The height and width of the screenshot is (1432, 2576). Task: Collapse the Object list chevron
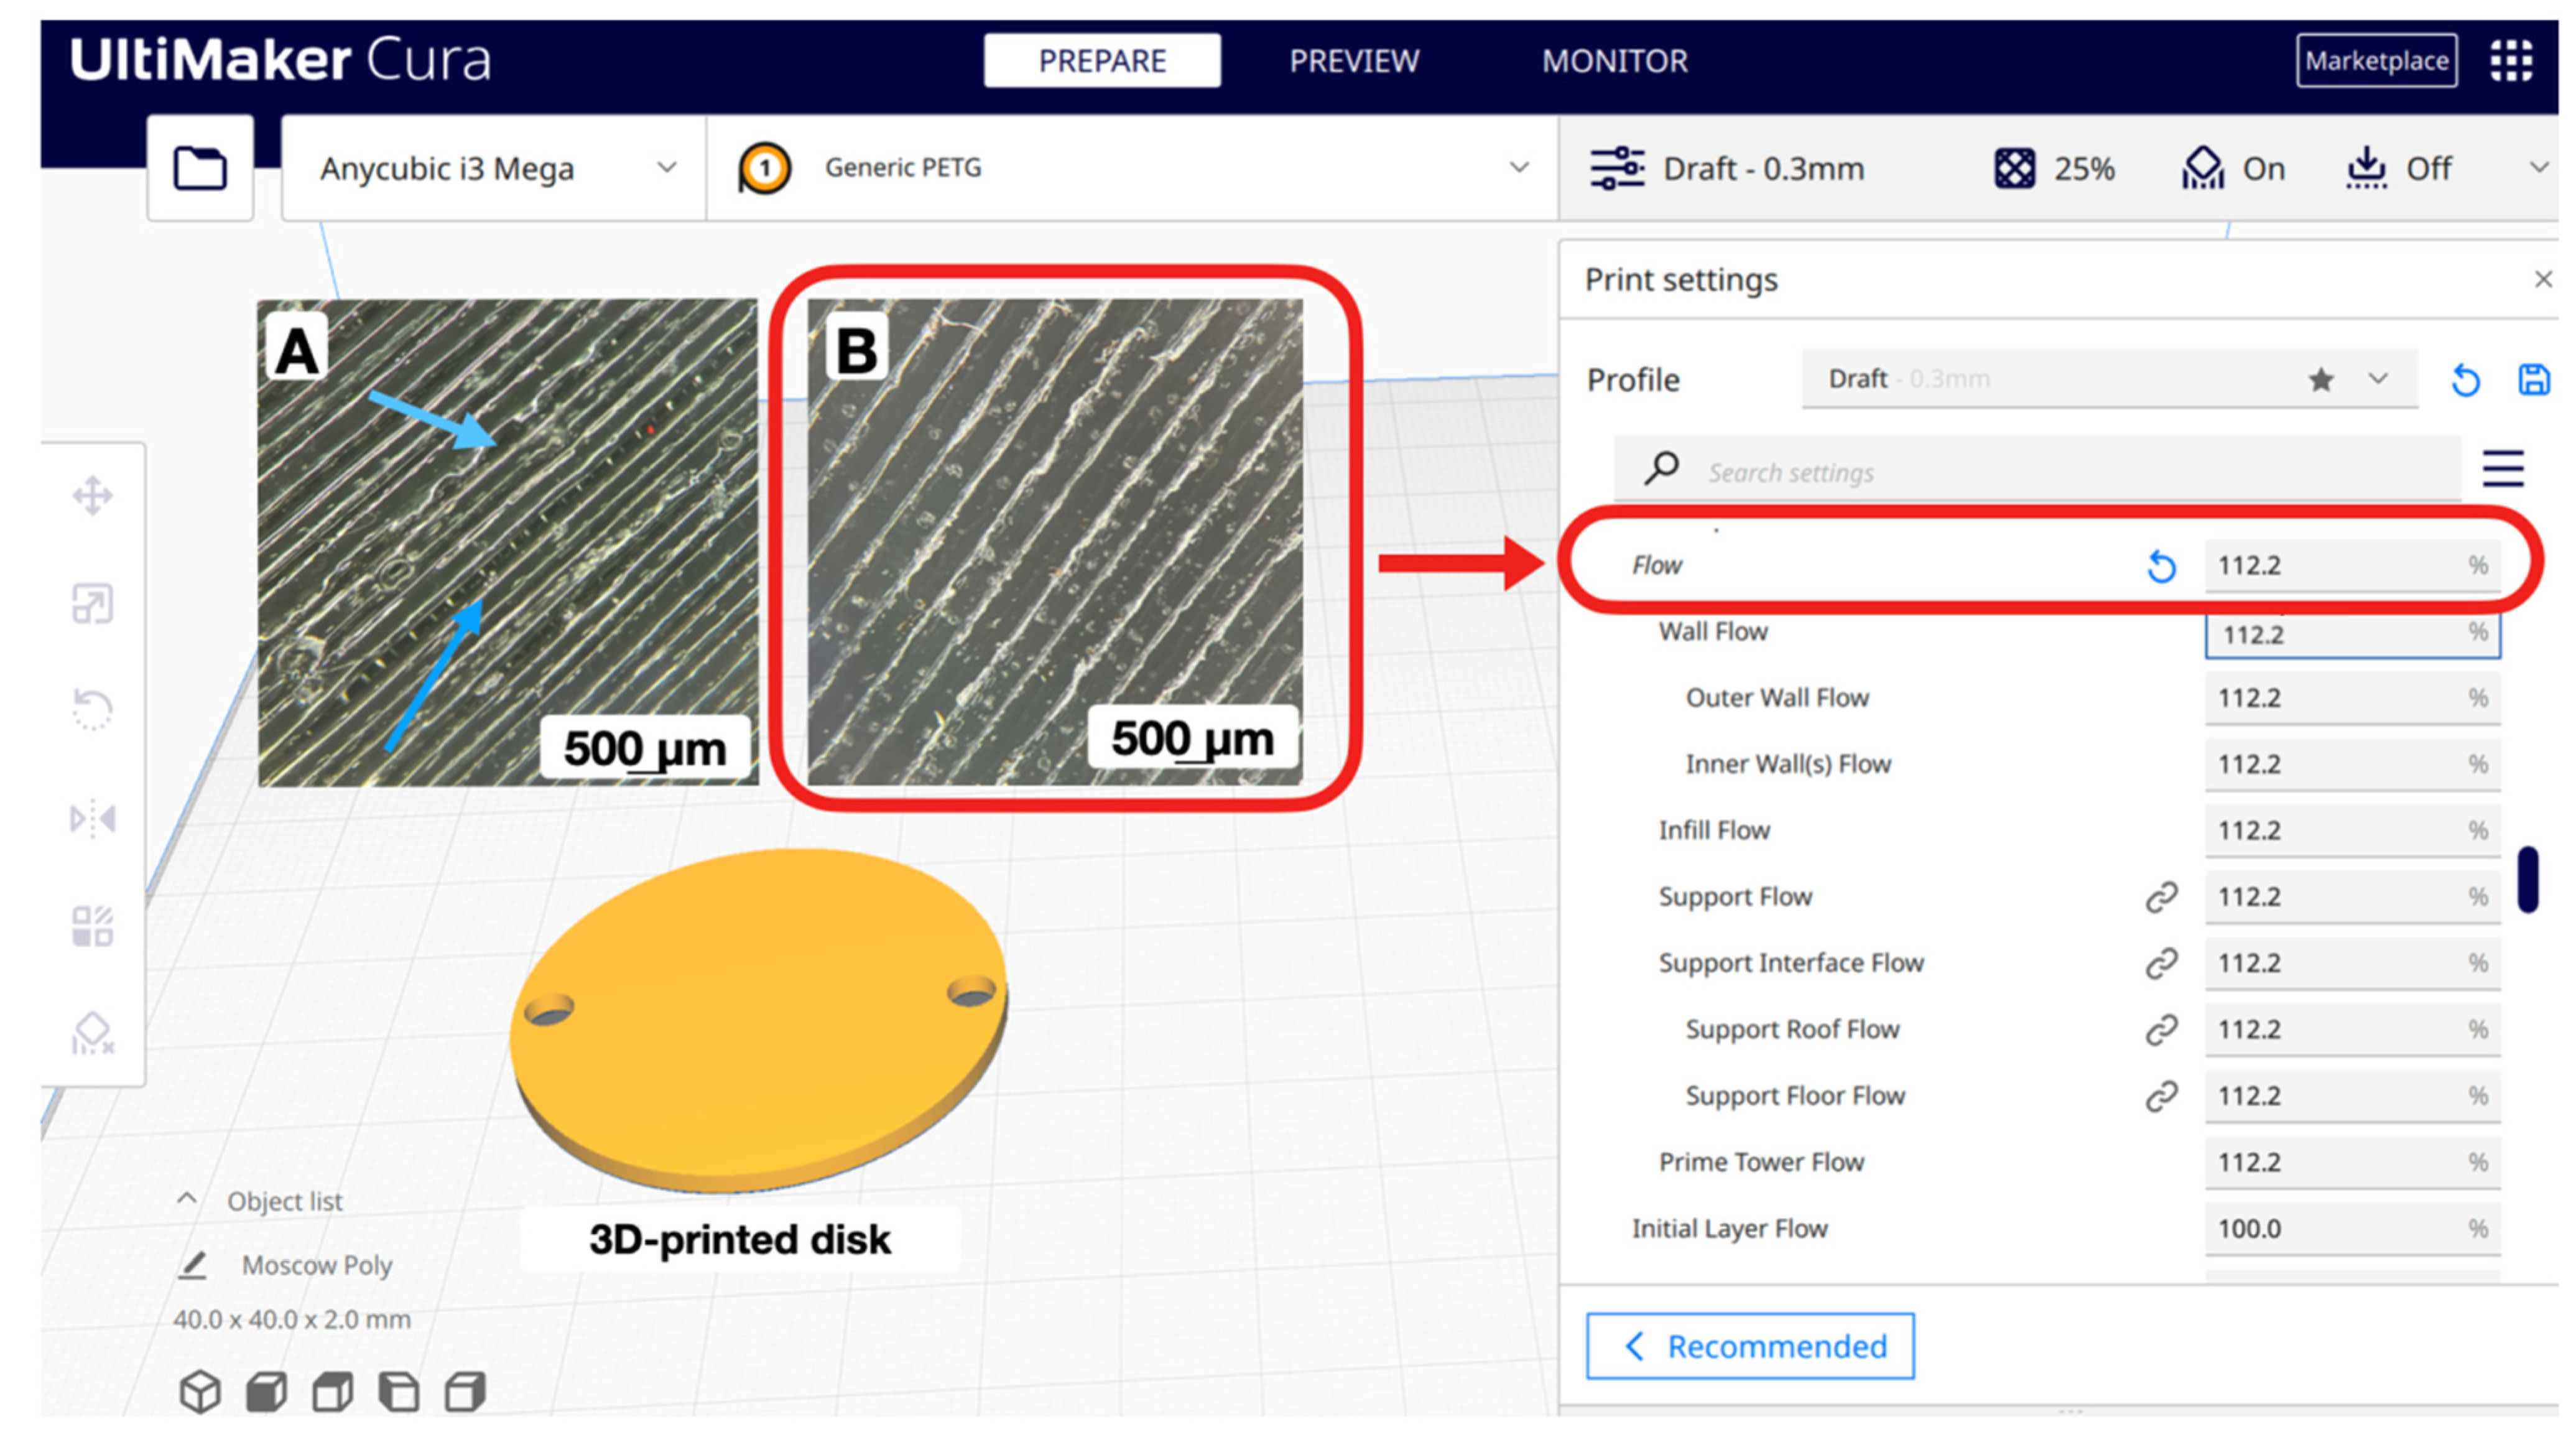click(187, 1198)
